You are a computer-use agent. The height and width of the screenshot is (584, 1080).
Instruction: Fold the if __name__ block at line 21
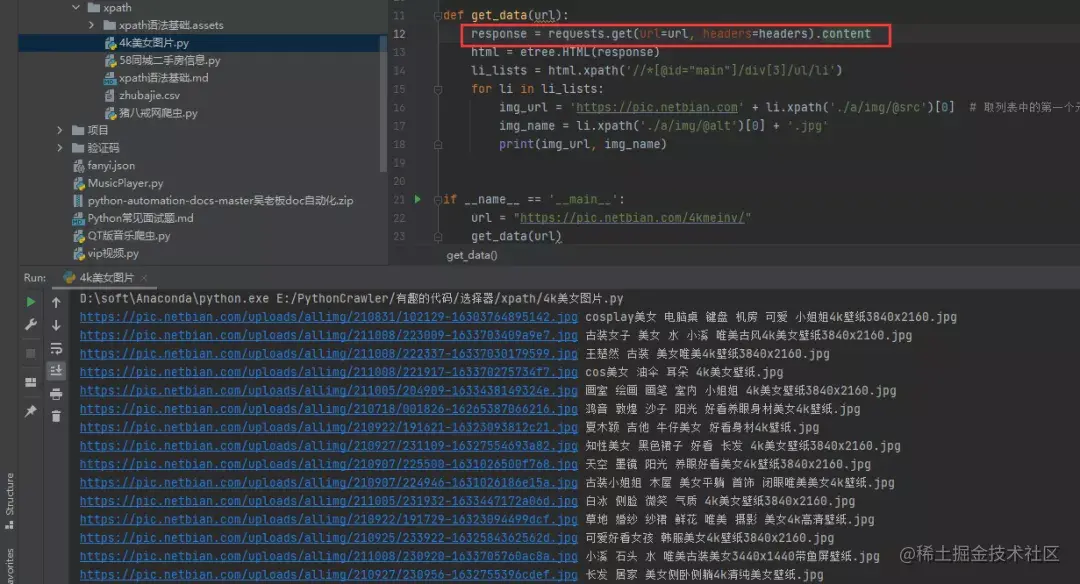[x=437, y=200]
